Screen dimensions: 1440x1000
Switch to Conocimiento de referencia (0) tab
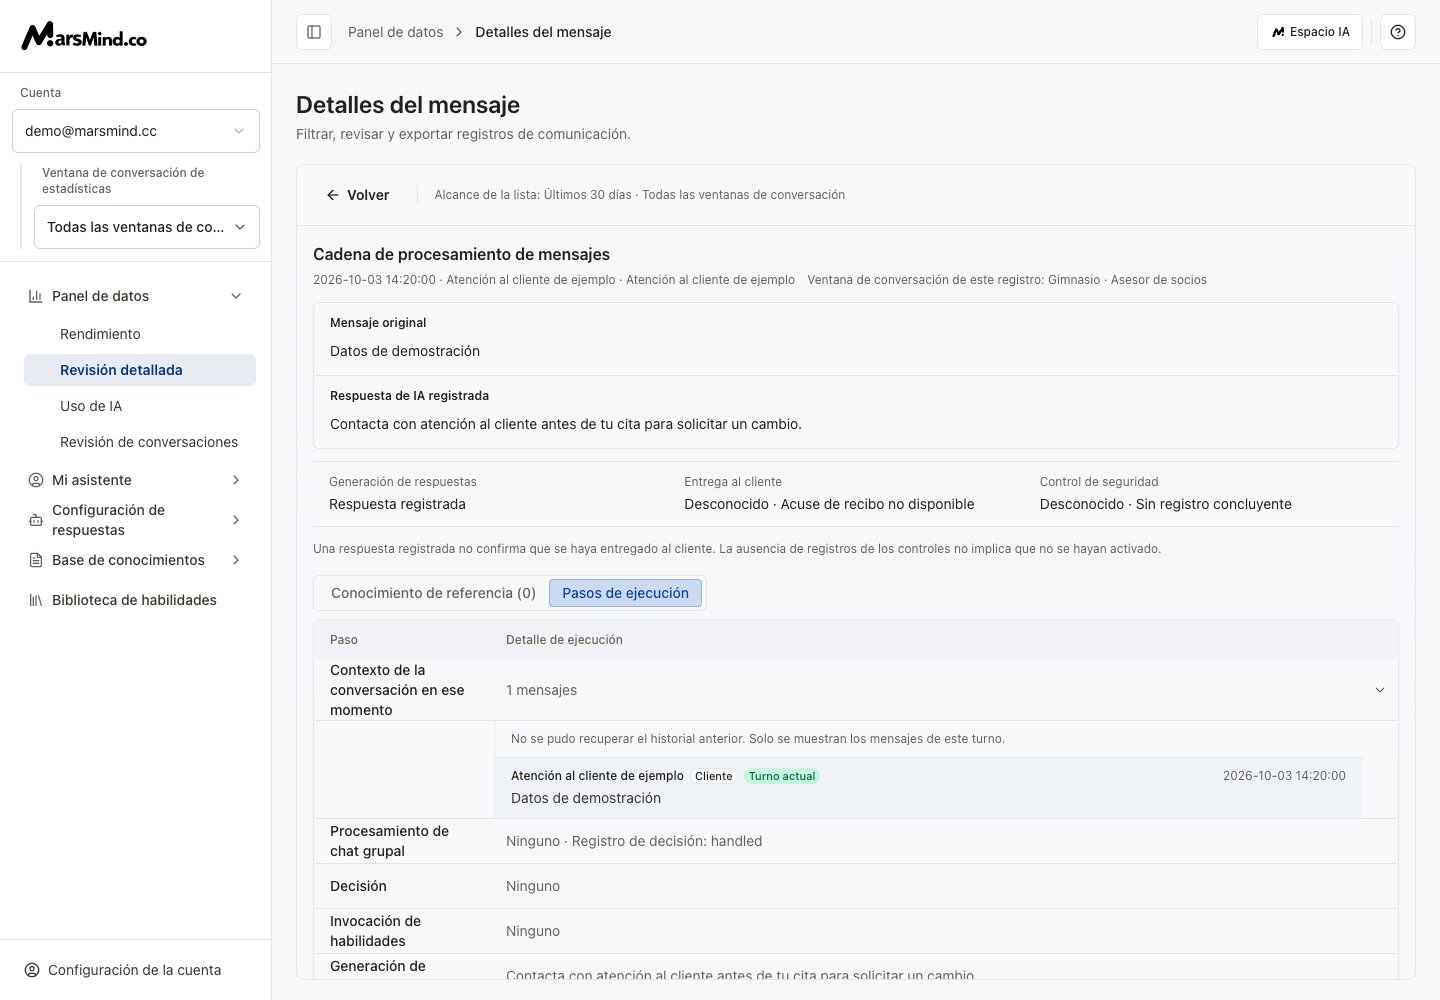(433, 593)
